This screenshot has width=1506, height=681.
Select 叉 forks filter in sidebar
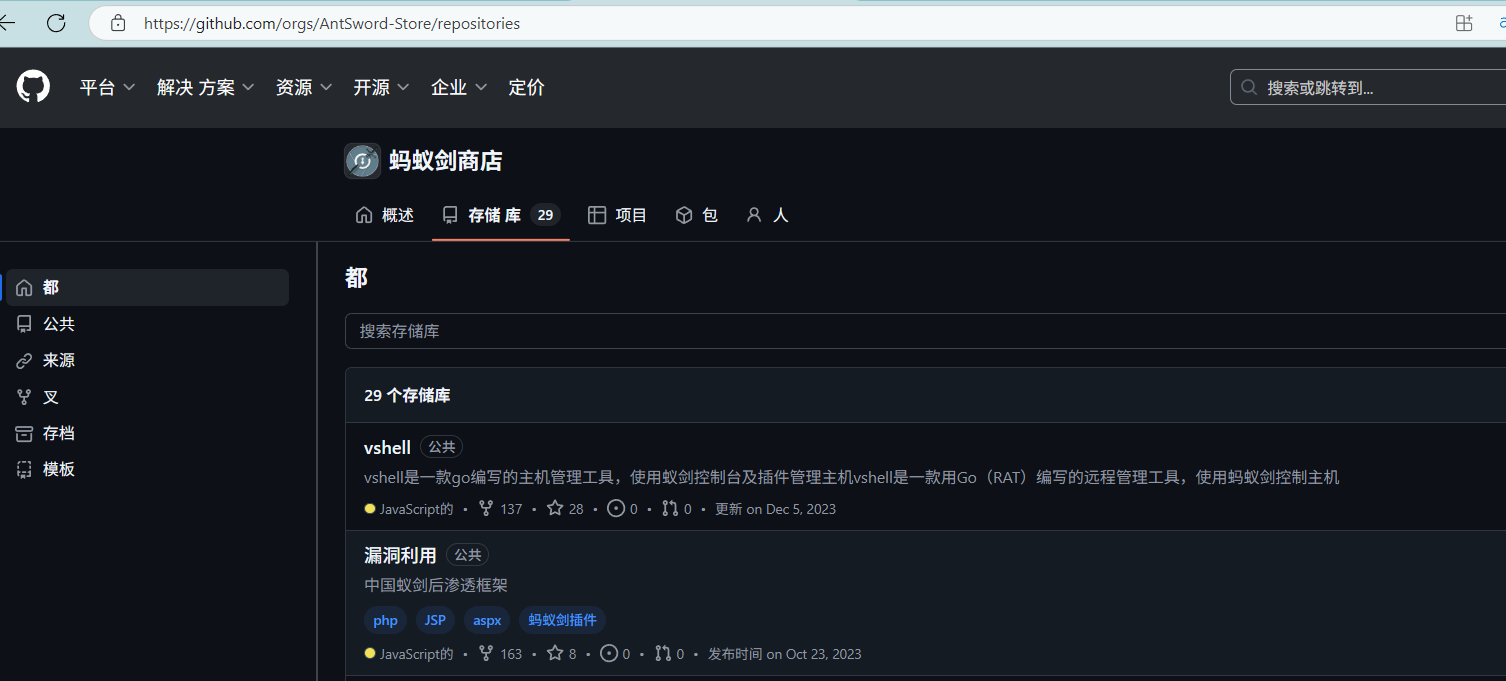coord(148,397)
